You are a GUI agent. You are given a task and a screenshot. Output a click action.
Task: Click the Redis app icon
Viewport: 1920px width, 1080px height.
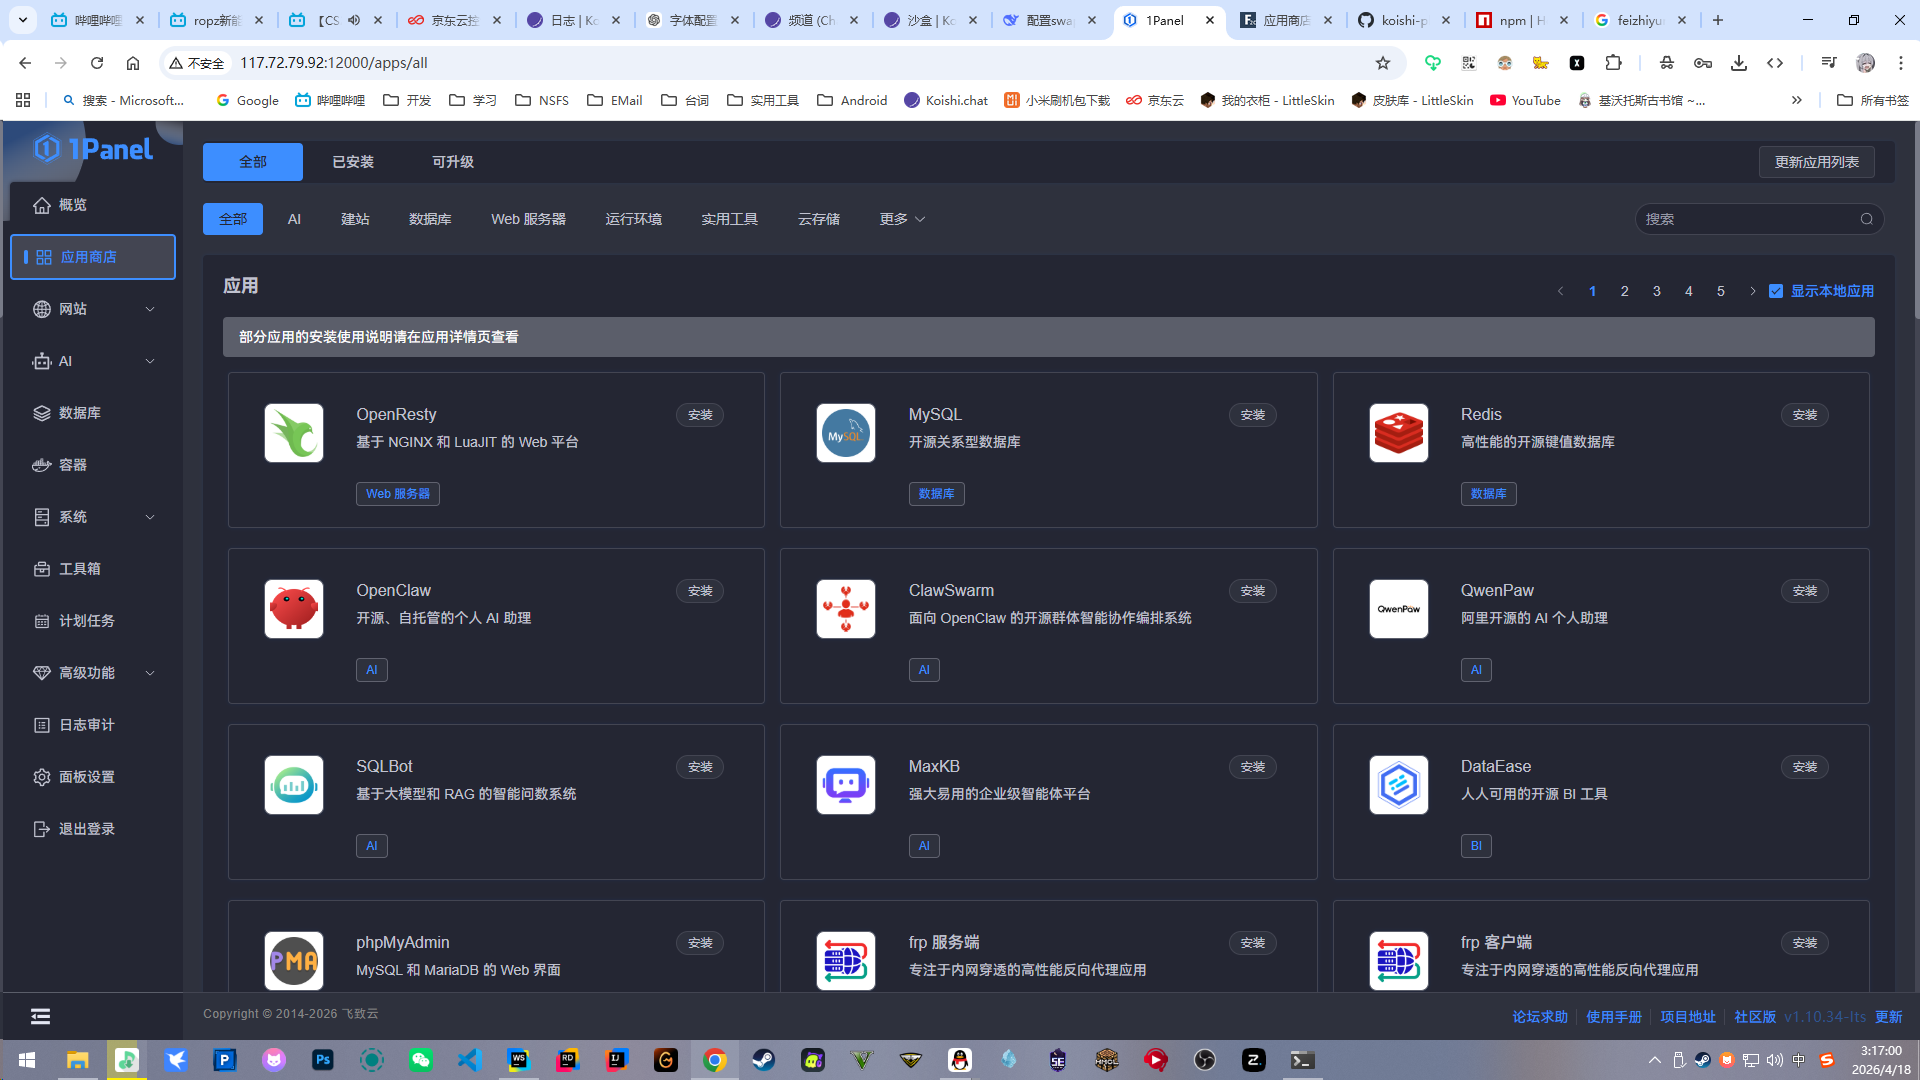click(1398, 433)
